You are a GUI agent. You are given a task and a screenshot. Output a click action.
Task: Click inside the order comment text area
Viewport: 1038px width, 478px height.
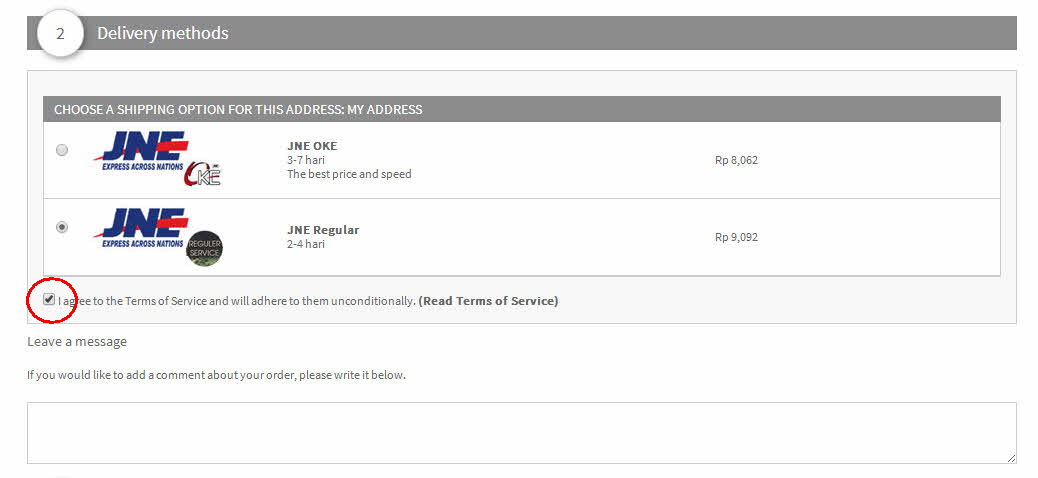(x=522, y=433)
